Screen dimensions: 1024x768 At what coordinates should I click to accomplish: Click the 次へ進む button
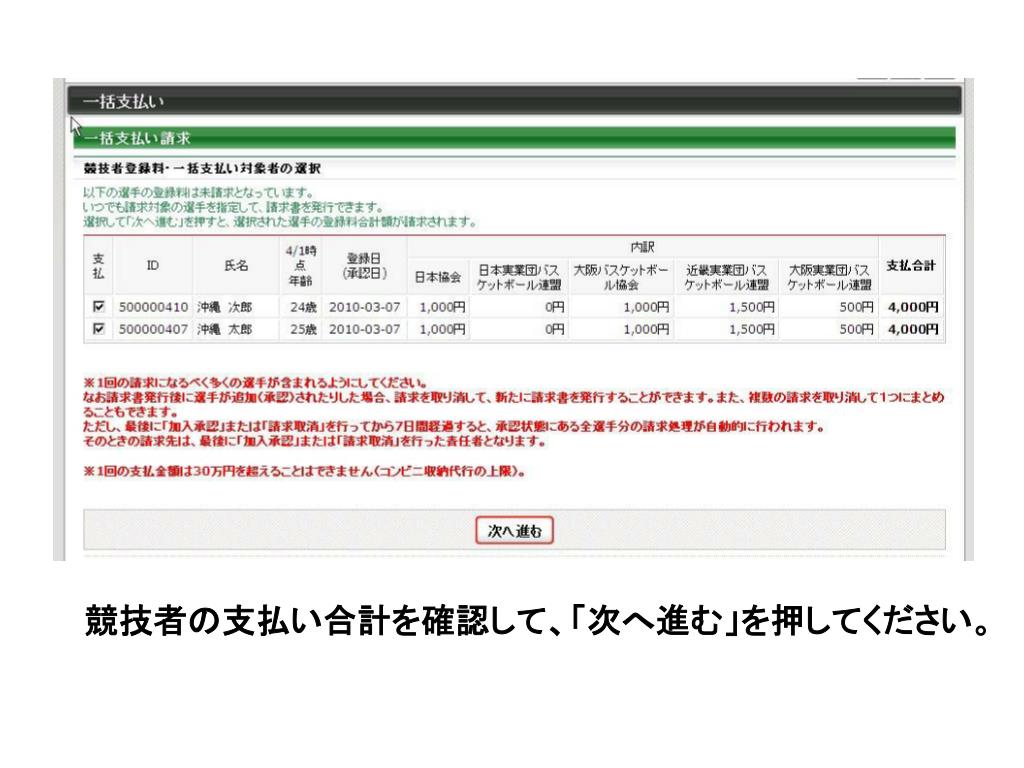514,530
